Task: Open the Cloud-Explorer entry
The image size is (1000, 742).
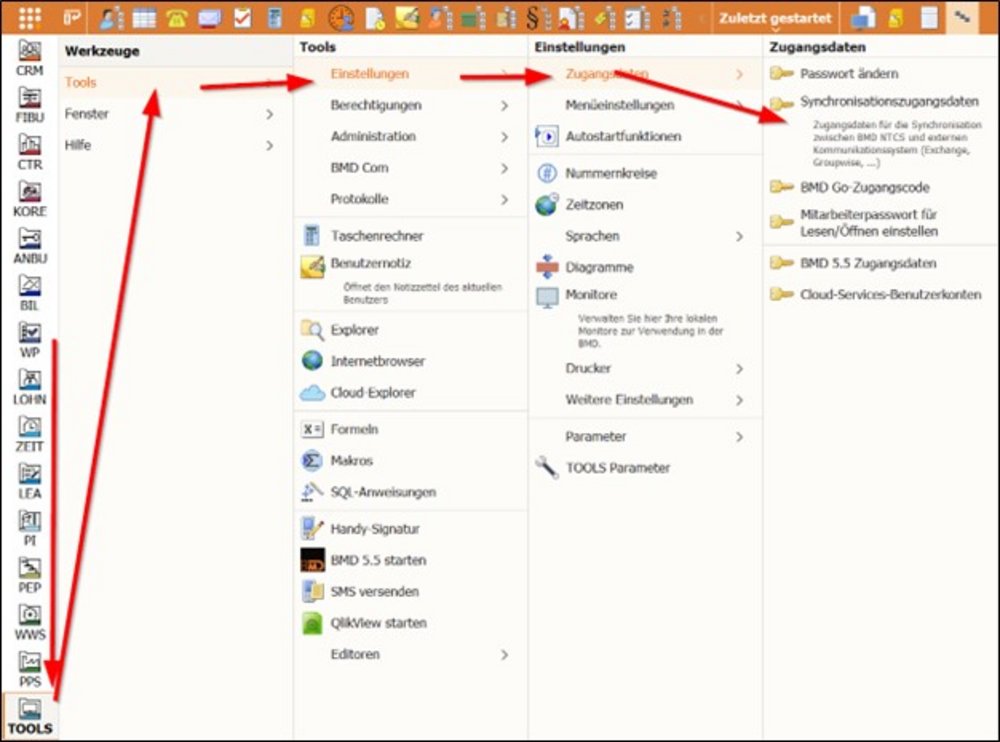Action: point(372,393)
